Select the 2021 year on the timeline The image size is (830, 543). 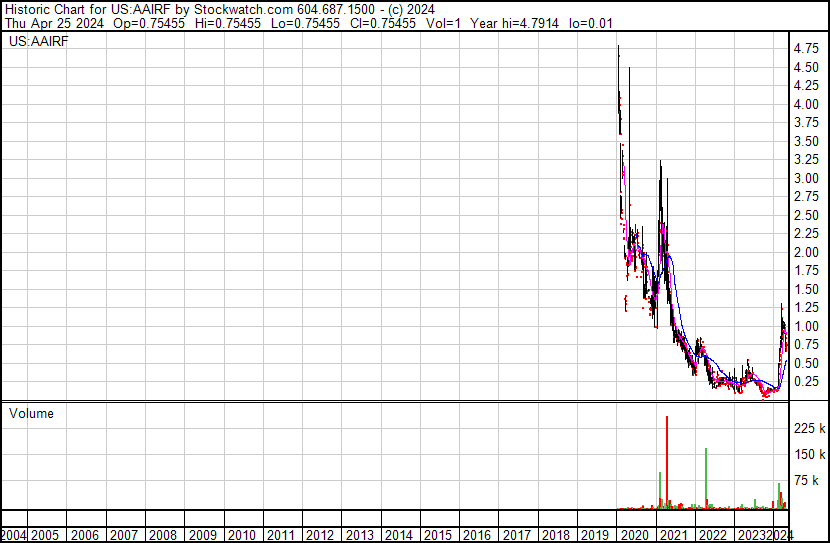tap(671, 535)
